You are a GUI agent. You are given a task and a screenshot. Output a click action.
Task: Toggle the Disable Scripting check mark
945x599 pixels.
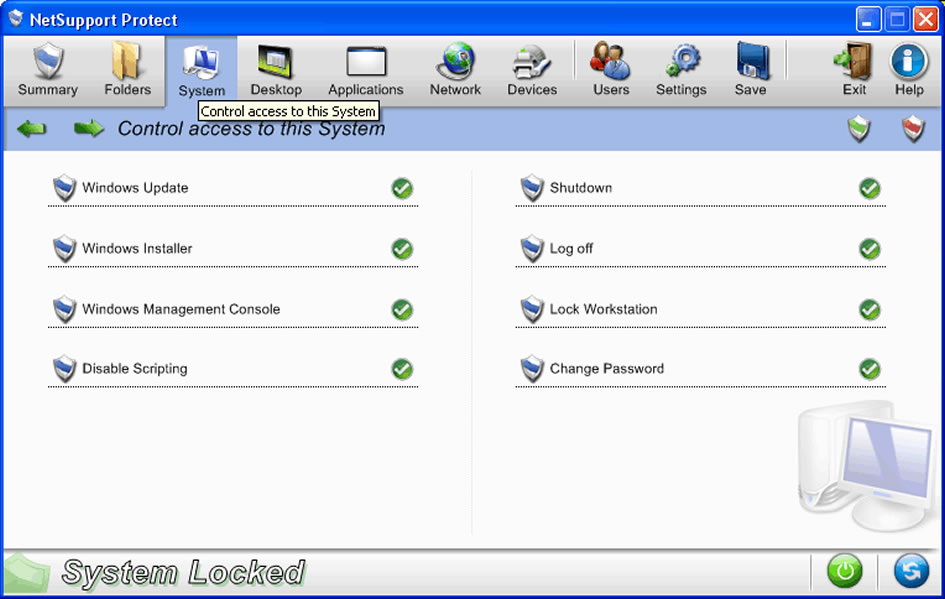402,369
